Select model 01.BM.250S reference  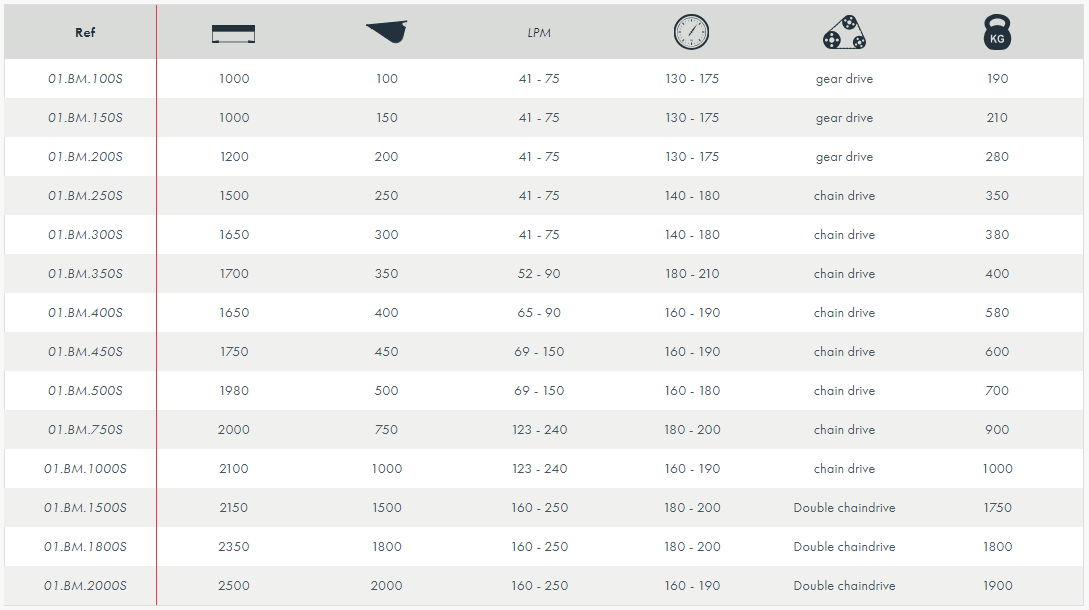tap(85, 196)
